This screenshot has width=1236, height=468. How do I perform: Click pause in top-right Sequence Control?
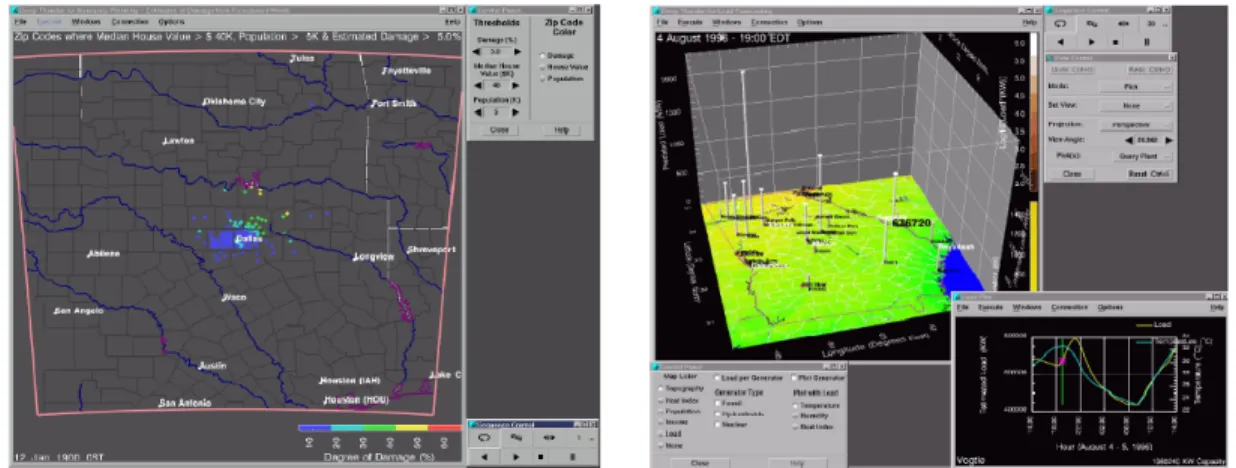pos(1147,42)
